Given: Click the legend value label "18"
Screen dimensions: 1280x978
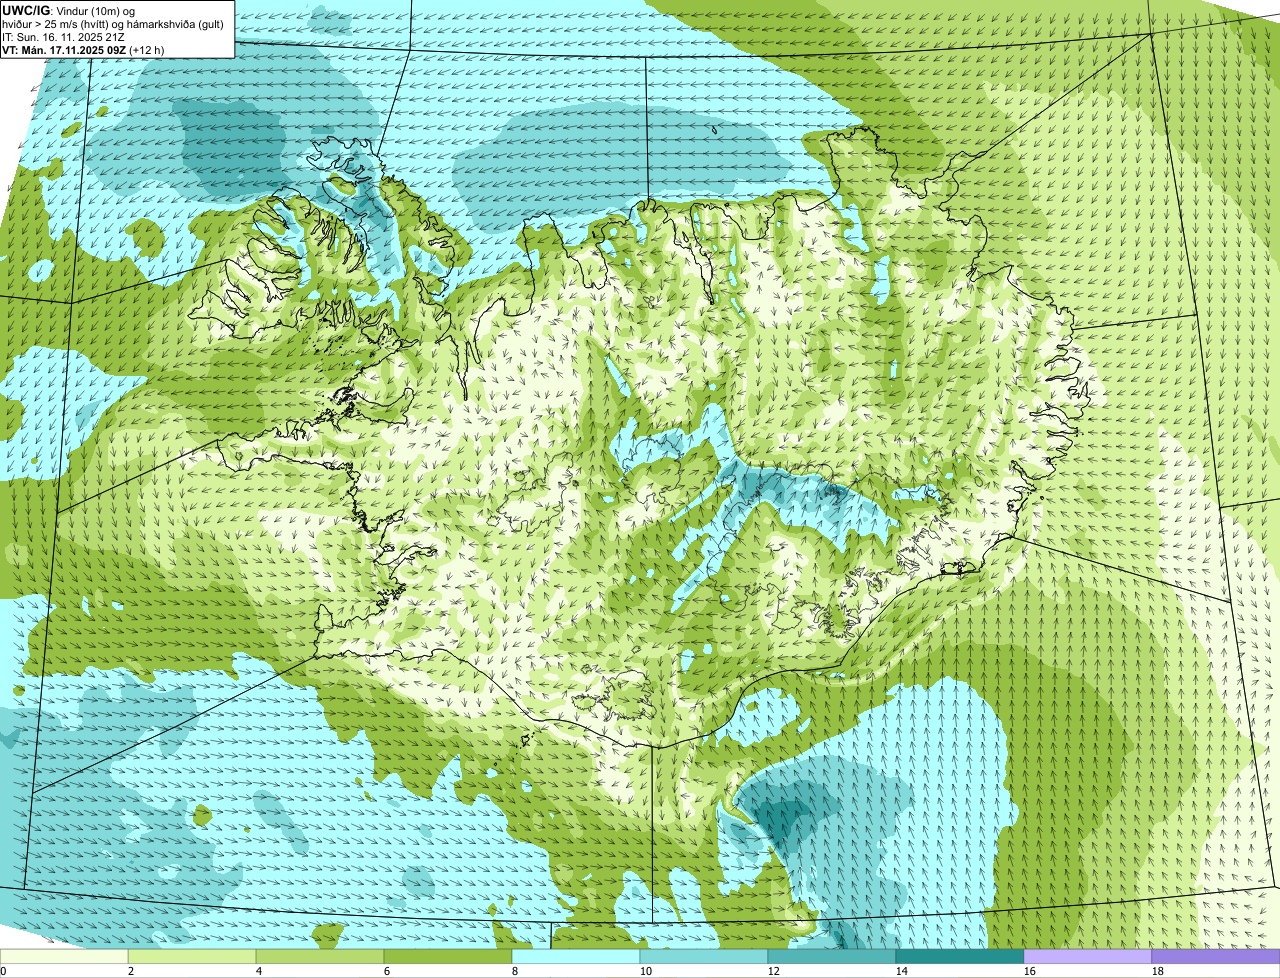Looking at the screenshot, I should click(x=1157, y=971).
